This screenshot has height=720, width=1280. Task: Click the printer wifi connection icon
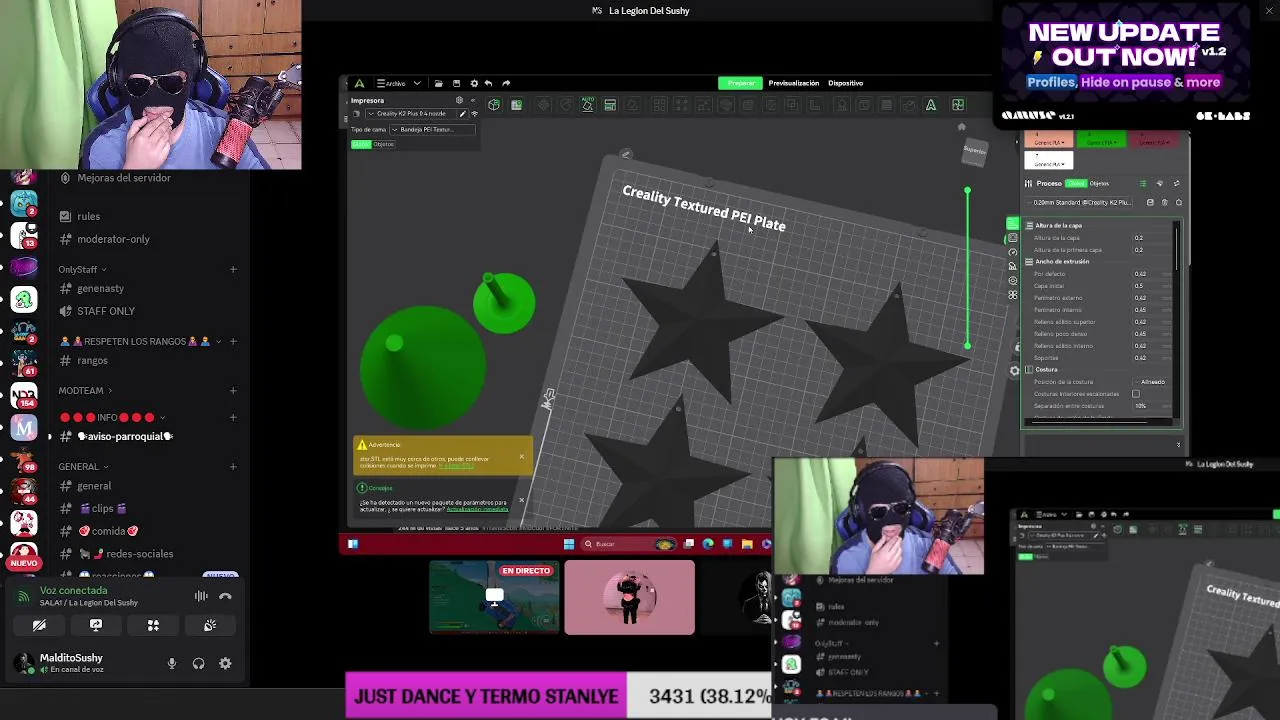[x=475, y=114]
